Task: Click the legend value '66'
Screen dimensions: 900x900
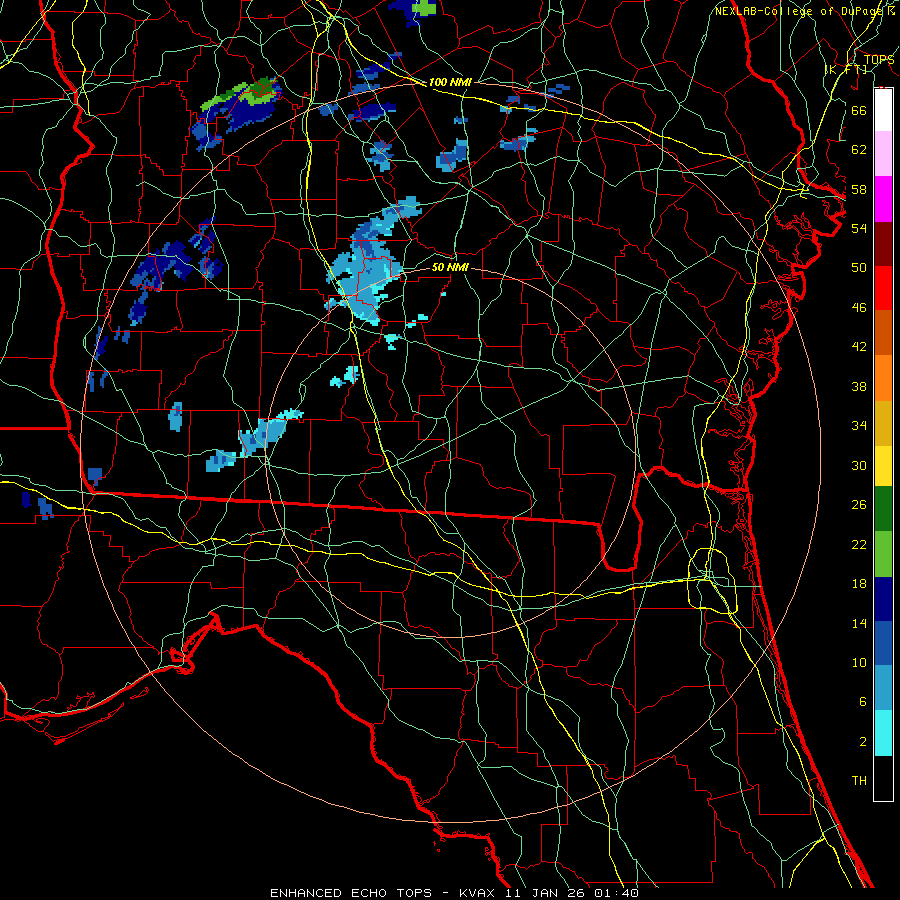Action: [x=859, y=110]
